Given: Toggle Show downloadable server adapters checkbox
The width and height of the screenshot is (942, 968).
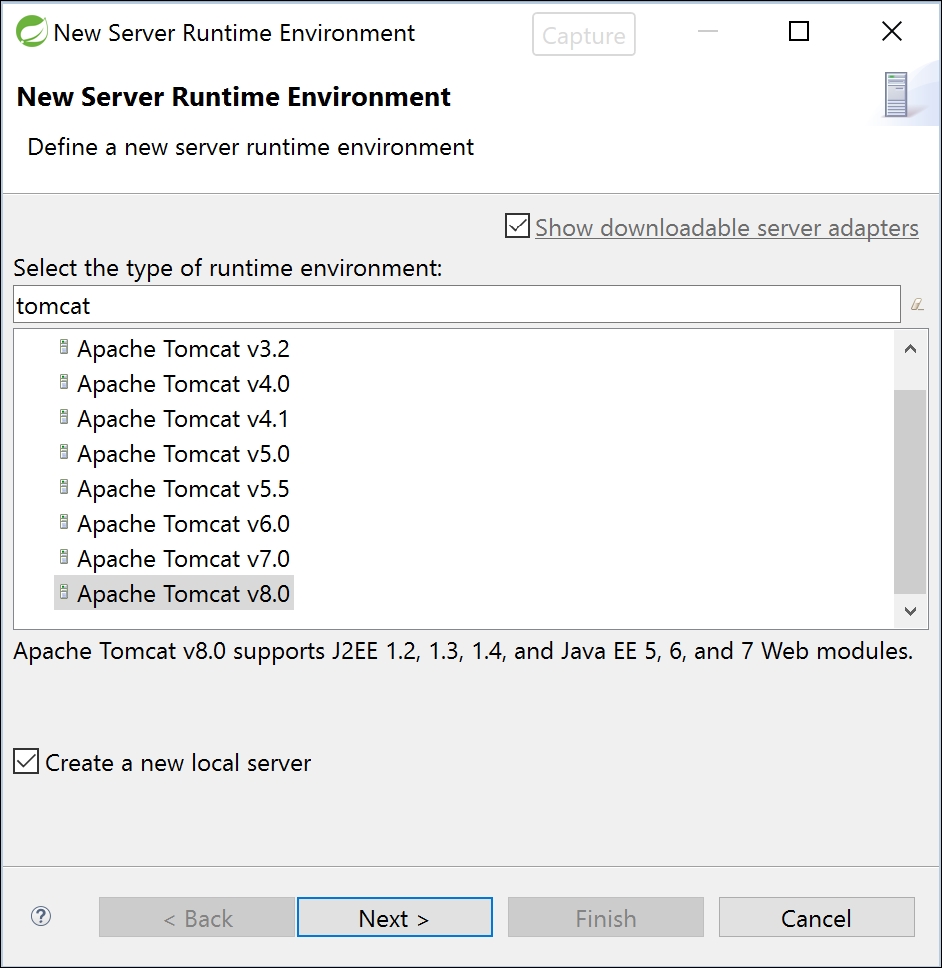Looking at the screenshot, I should point(517,227).
